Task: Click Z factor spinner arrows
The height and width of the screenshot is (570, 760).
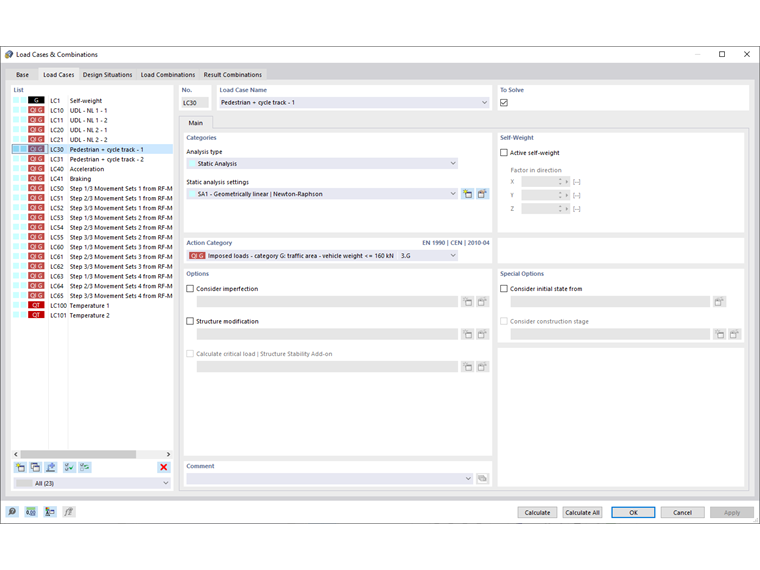Action: pos(560,209)
